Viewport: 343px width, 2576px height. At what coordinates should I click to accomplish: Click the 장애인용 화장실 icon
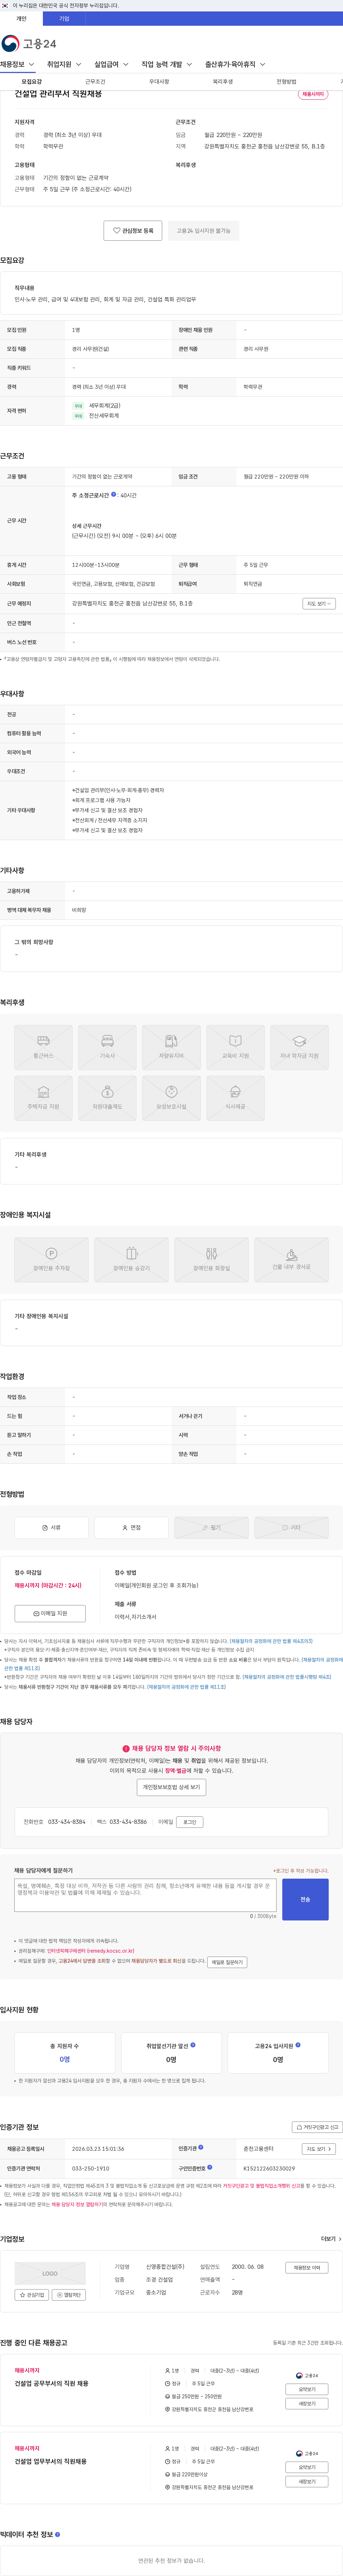211,1260
